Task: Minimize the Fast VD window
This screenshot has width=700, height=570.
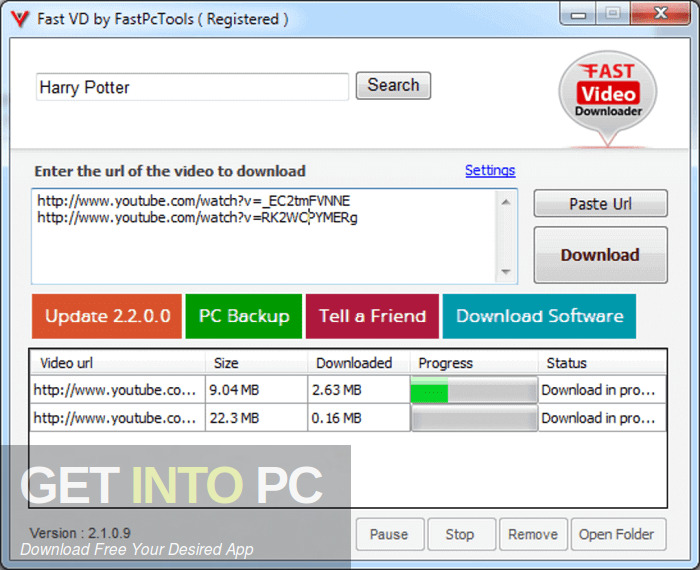Action: coord(578,15)
